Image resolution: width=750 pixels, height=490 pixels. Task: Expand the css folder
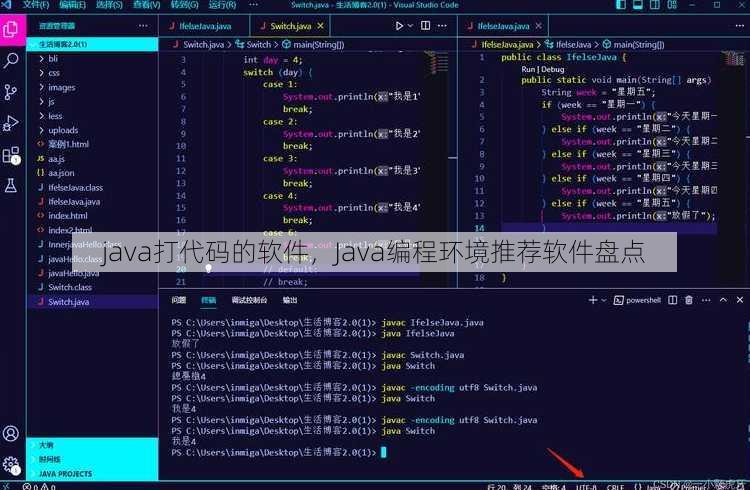click(x=92, y=73)
